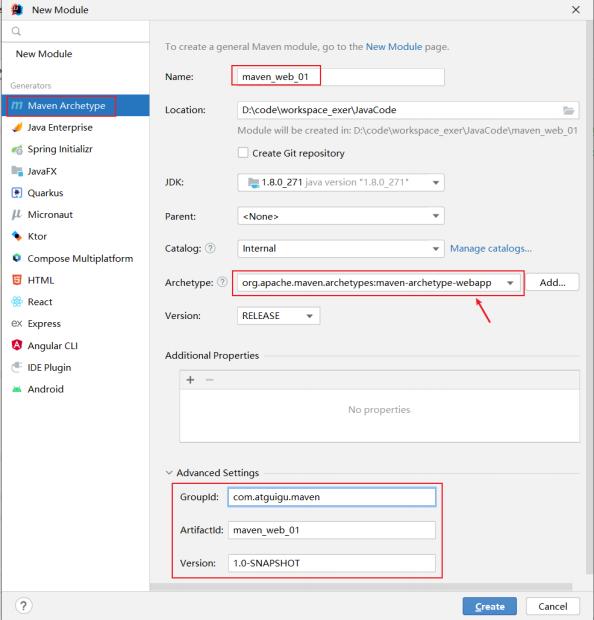
Task: Click the IDE Plugin icon
Action: [x=17, y=367]
